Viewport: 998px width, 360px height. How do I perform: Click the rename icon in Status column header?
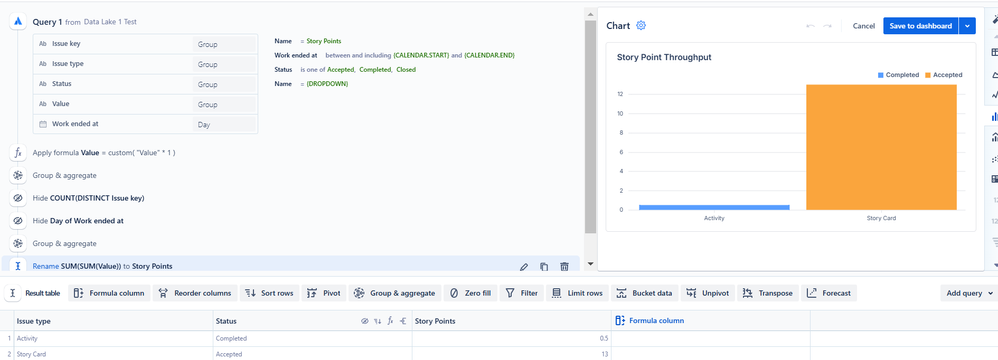click(403, 321)
